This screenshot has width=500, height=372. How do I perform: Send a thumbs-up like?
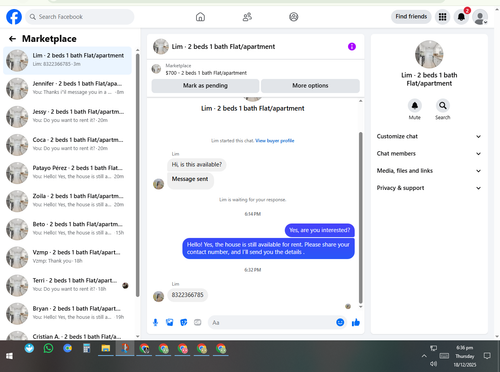pyautogui.click(x=356, y=322)
